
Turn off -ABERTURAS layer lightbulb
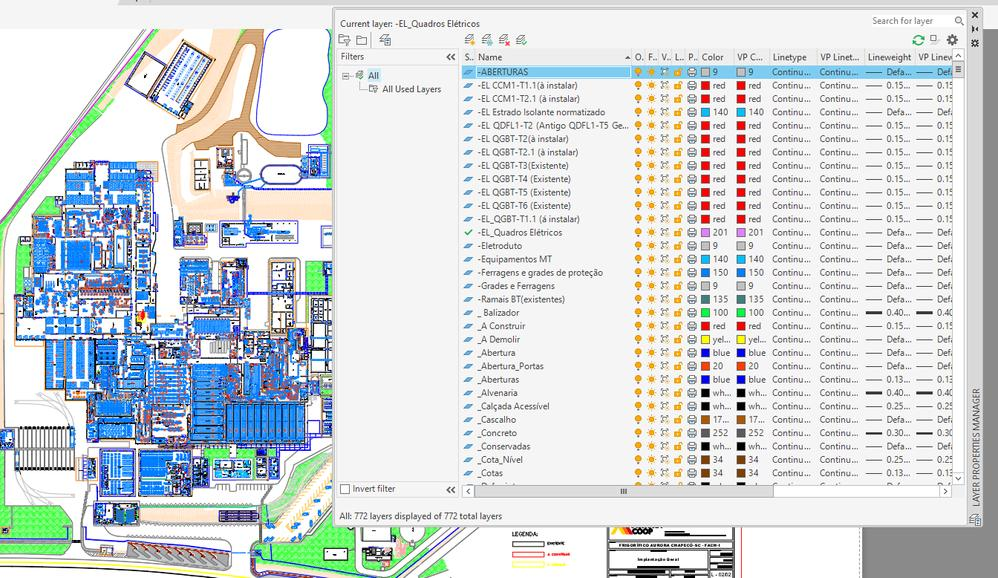[638, 72]
